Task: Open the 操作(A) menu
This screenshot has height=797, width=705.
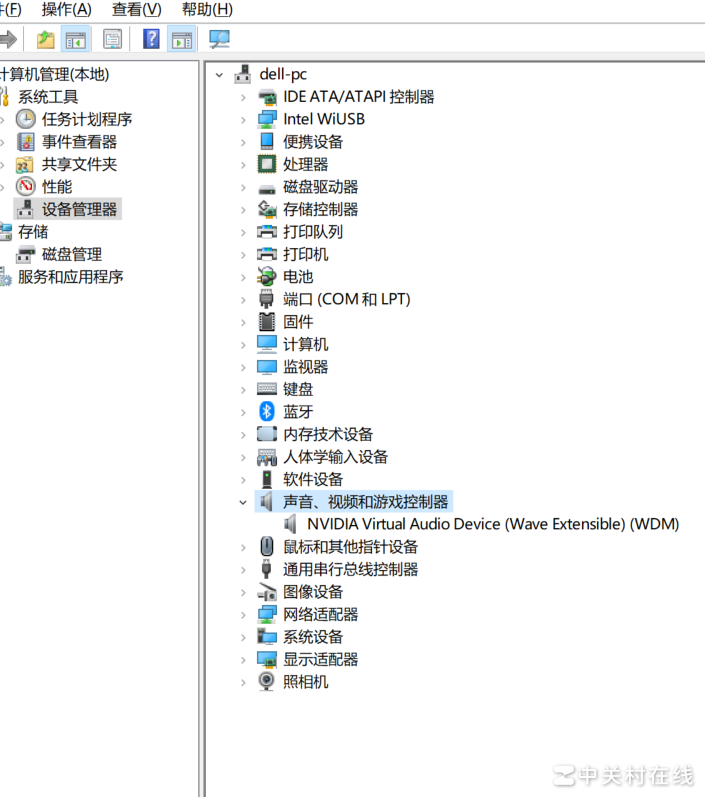Action: click(x=67, y=9)
